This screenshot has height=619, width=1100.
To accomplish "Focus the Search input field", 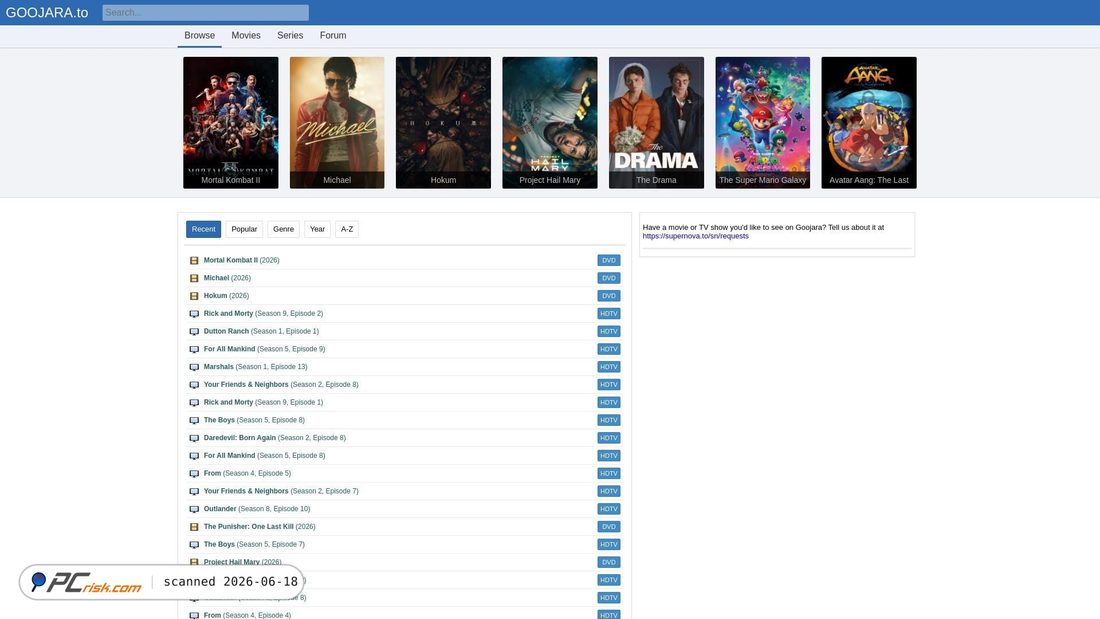I will (206, 13).
